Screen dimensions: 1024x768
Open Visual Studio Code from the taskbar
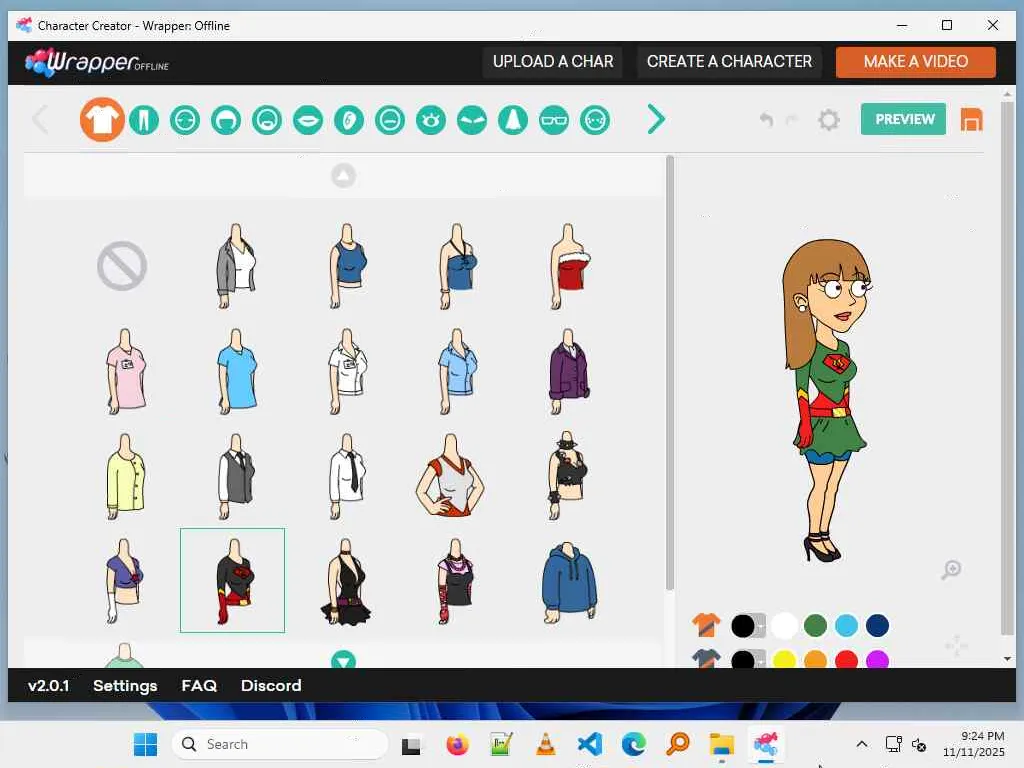(590, 744)
